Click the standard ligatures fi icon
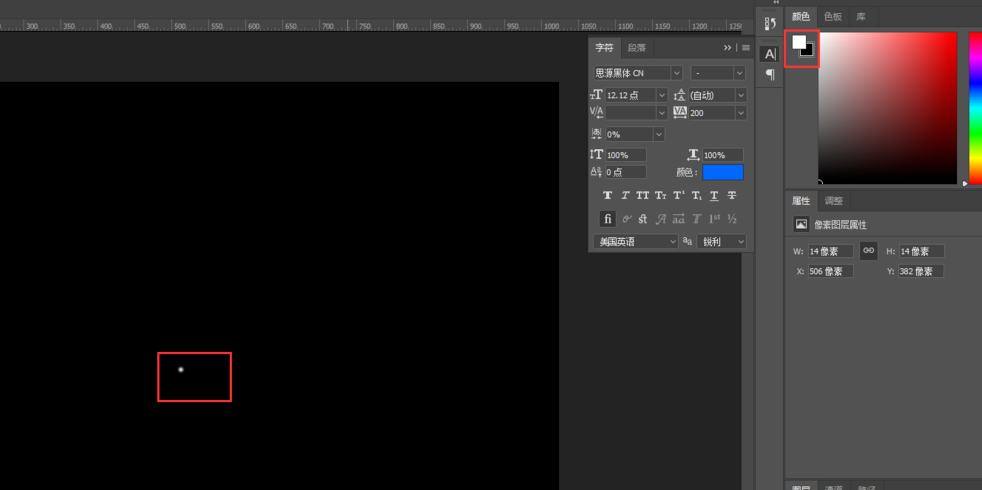The image size is (982, 490). pyautogui.click(x=607, y=219)
